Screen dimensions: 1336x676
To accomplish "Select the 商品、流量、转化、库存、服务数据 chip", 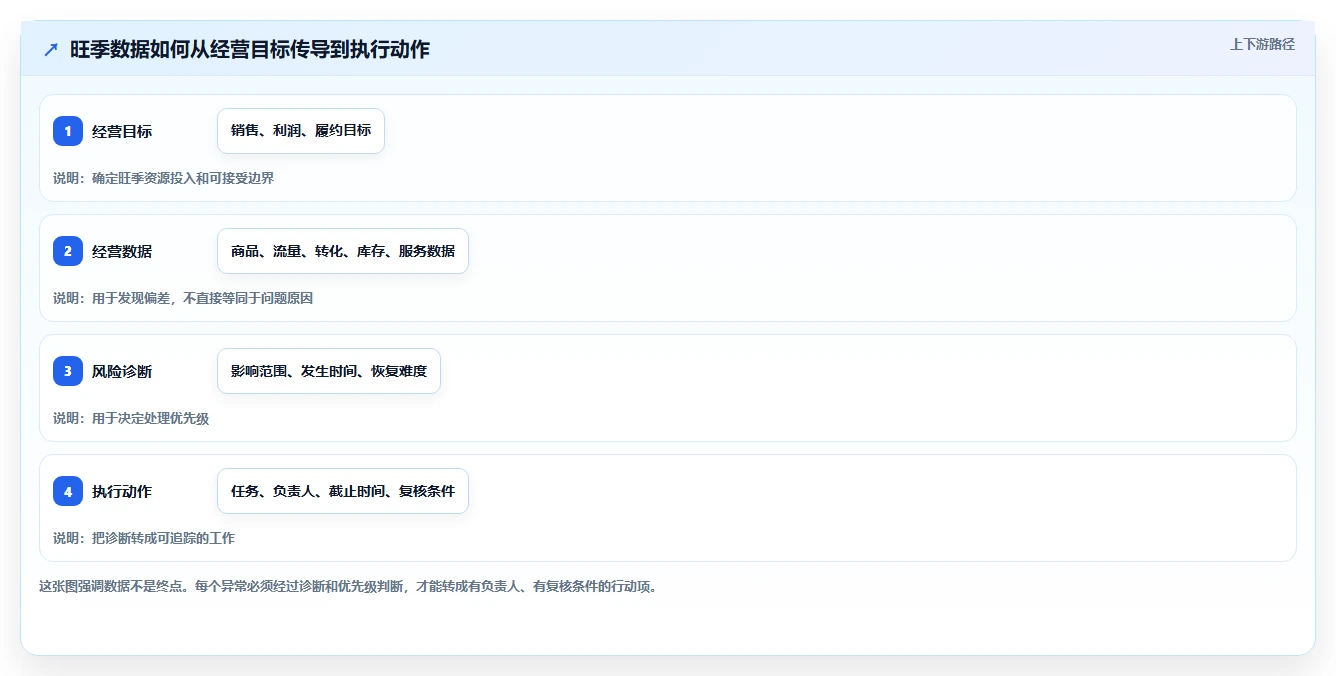I will (x=343, y=251).
